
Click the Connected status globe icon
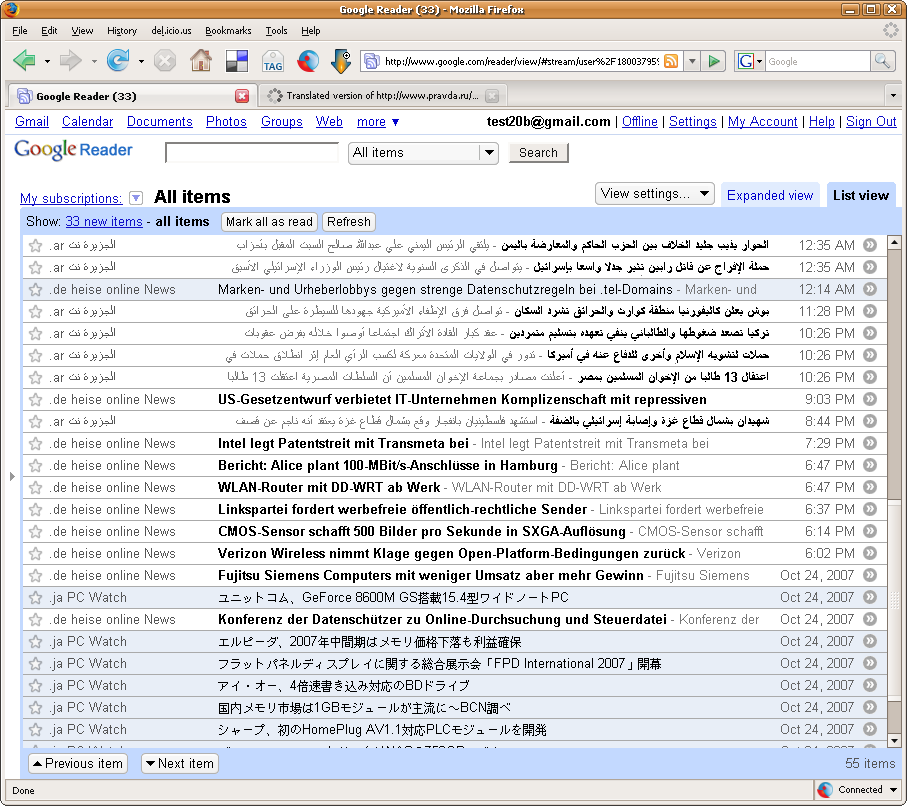(825, 789)
